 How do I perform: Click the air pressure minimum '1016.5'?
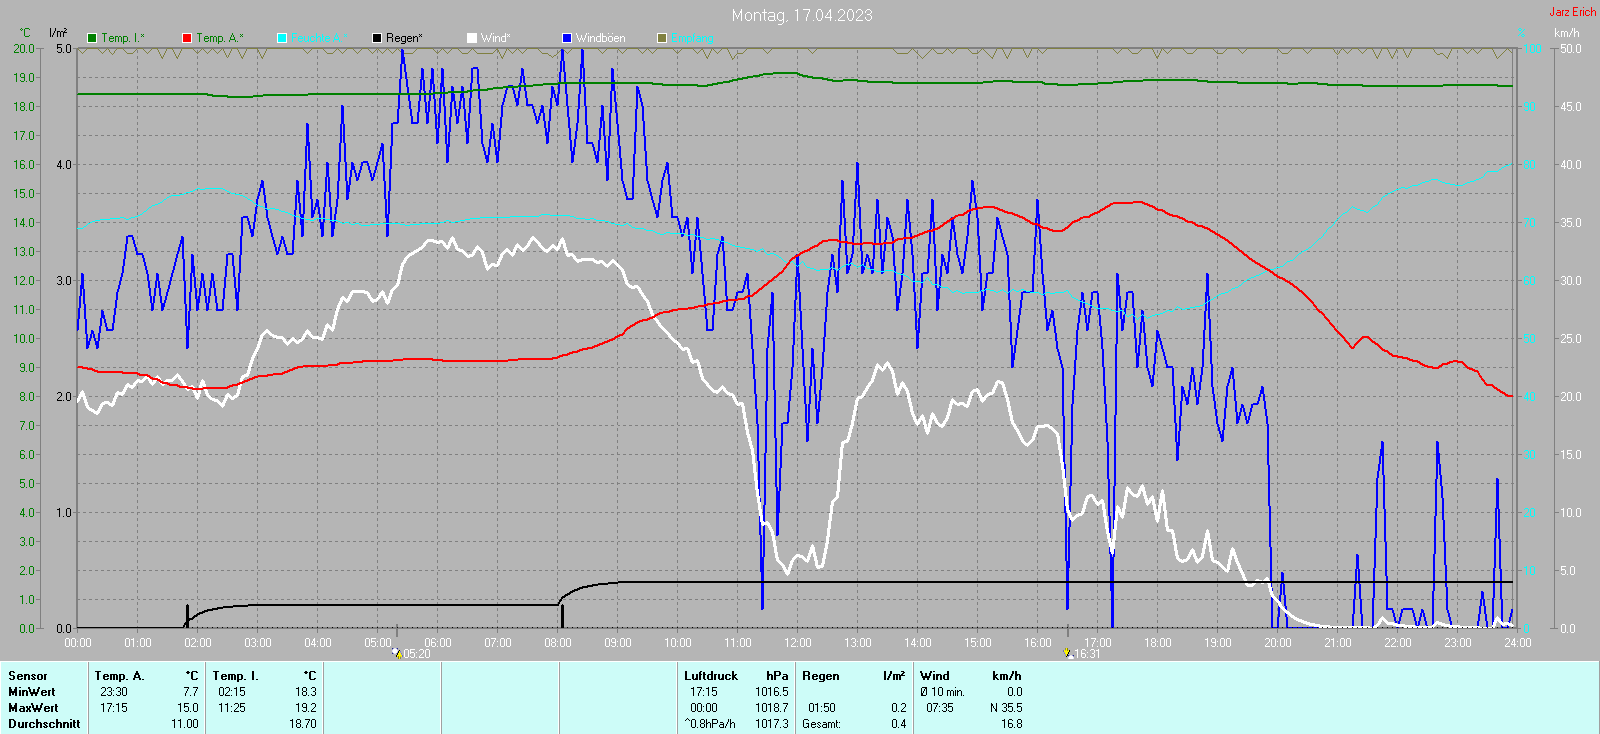tap(772, 692)
